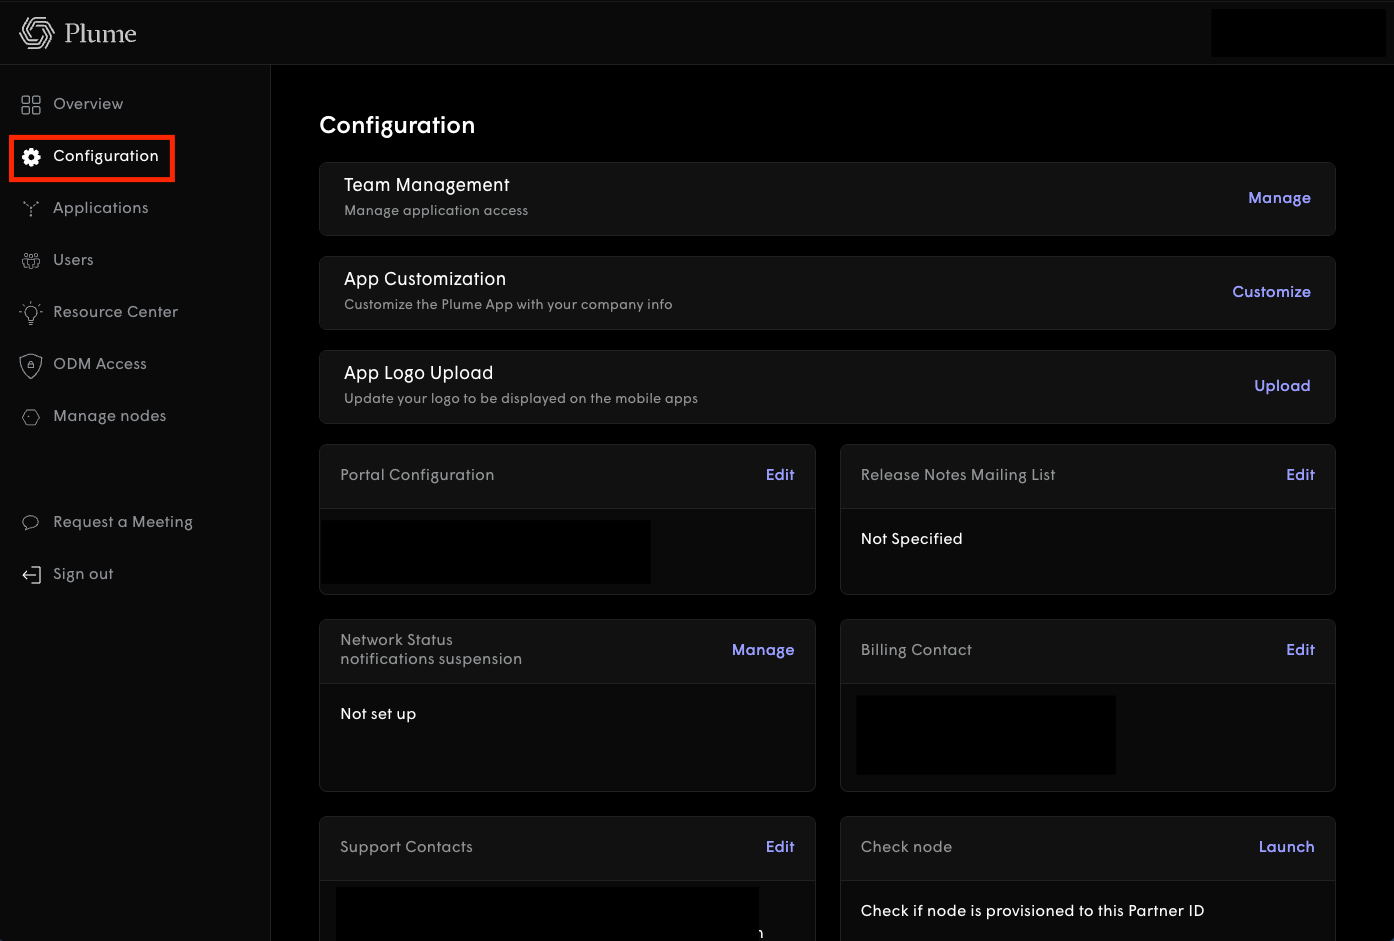Image resolution: width=1394 pixels, height=941 pixels.
Task: Click the Portal Configuration card title
Action: click(417, 475)
